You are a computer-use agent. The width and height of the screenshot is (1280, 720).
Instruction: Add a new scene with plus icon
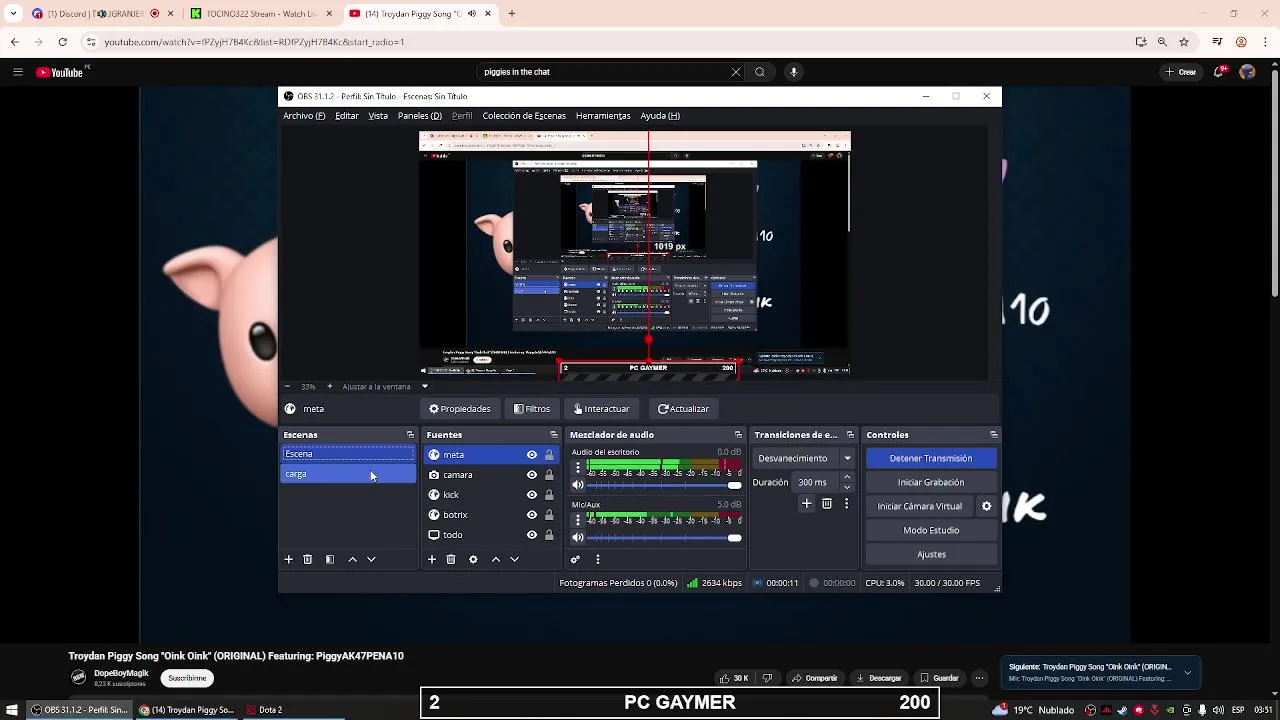point(289,560)
